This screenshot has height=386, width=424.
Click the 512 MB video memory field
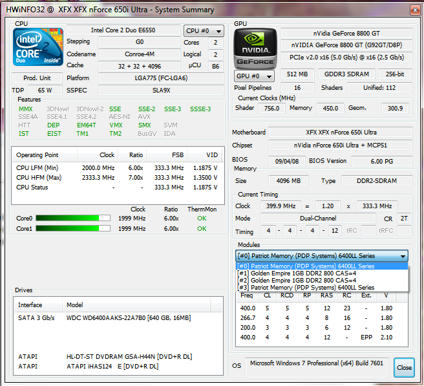tap(297, 74)
